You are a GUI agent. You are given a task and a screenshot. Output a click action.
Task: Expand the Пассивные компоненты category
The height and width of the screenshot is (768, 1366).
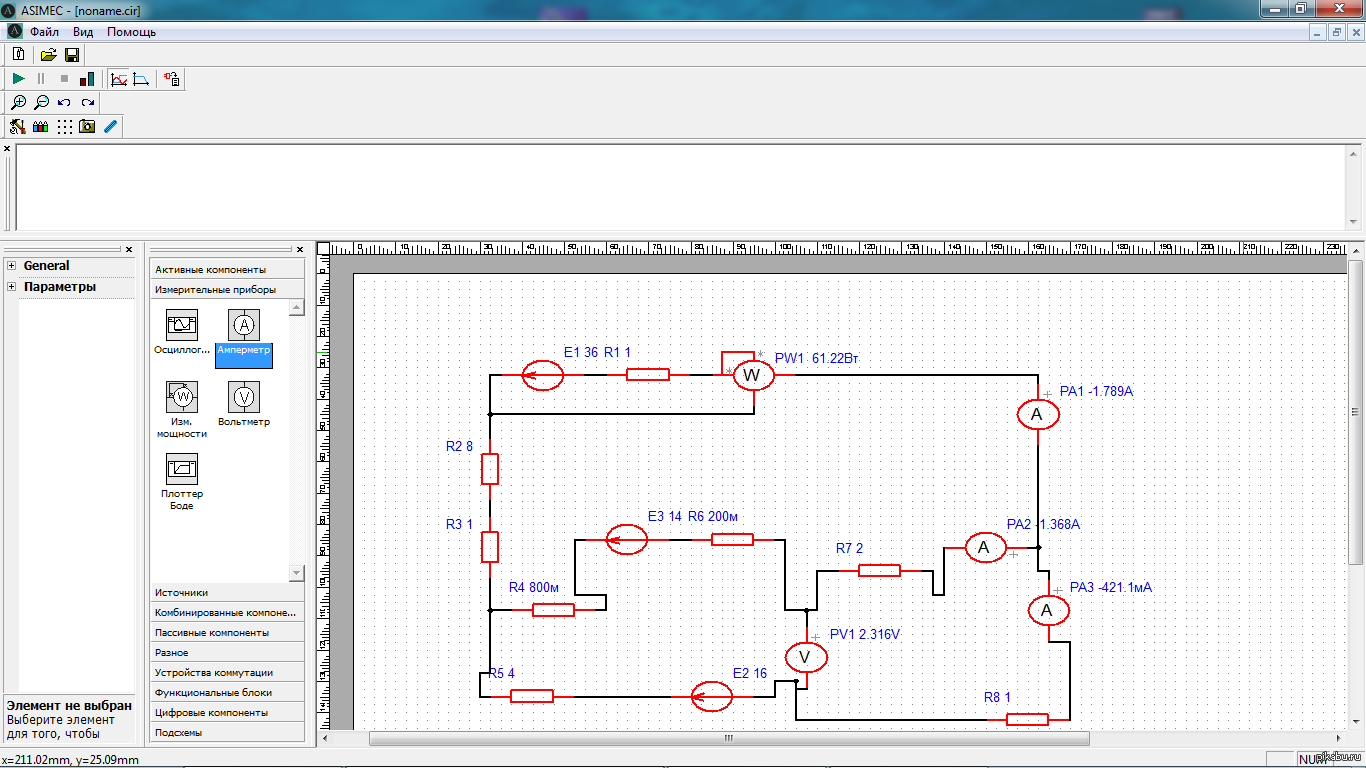pyautogui.click(x=227, y=633)
